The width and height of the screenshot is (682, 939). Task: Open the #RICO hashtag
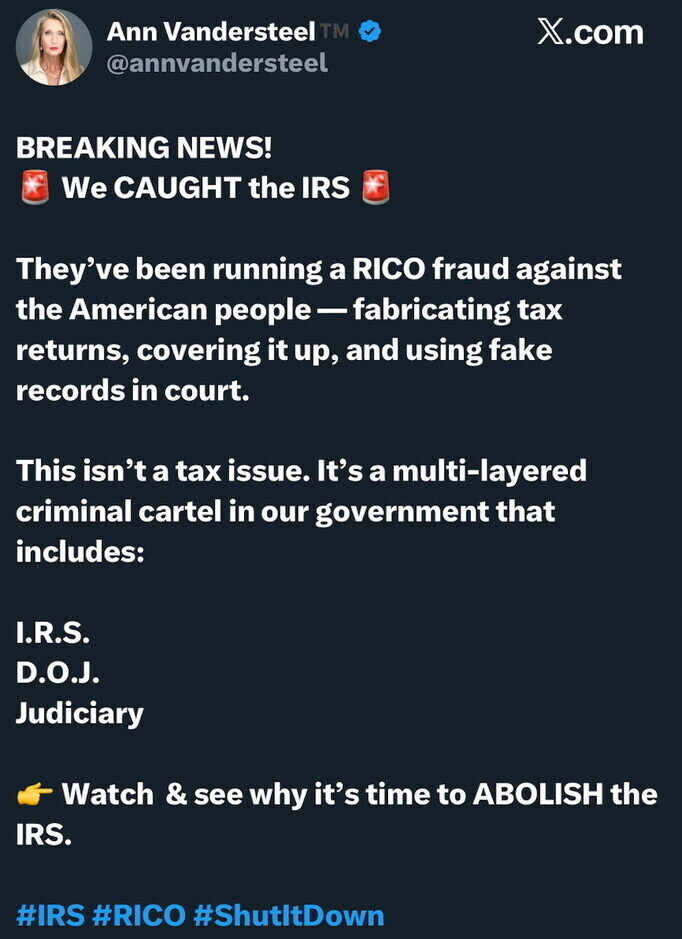pyautogui.click(x=140, y=916)
